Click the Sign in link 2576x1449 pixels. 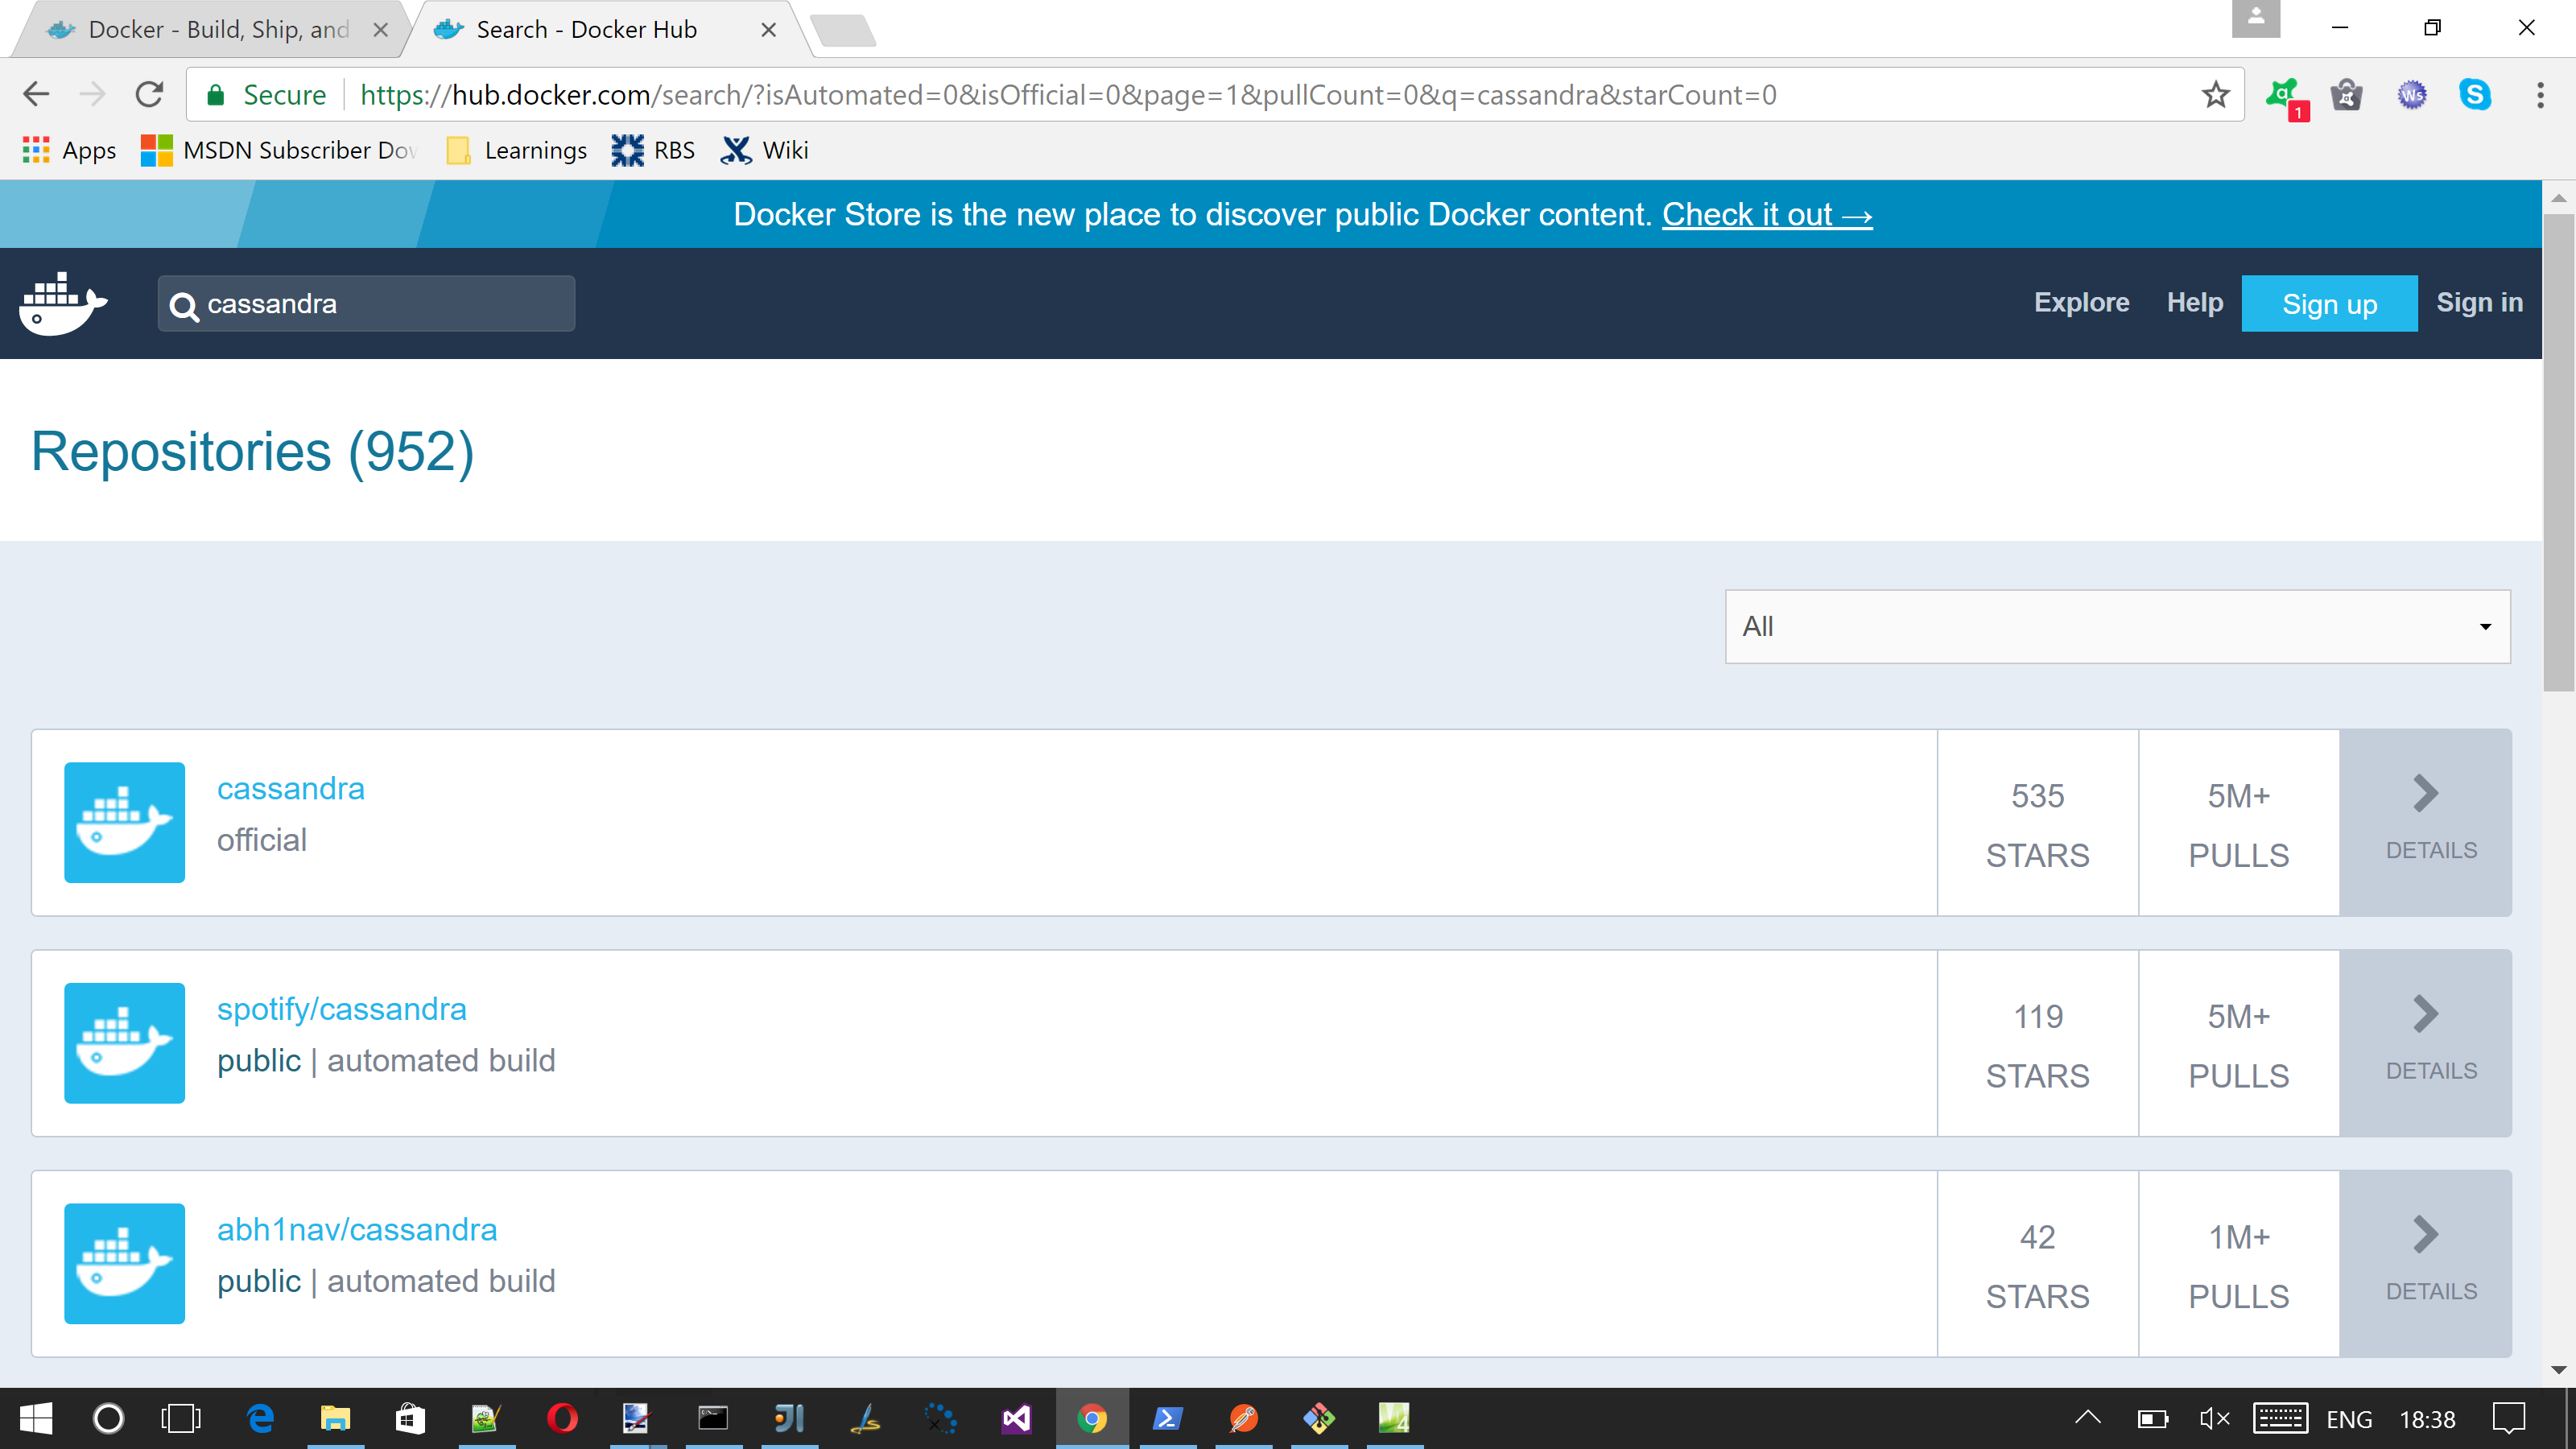click(x=2479, y=303)
